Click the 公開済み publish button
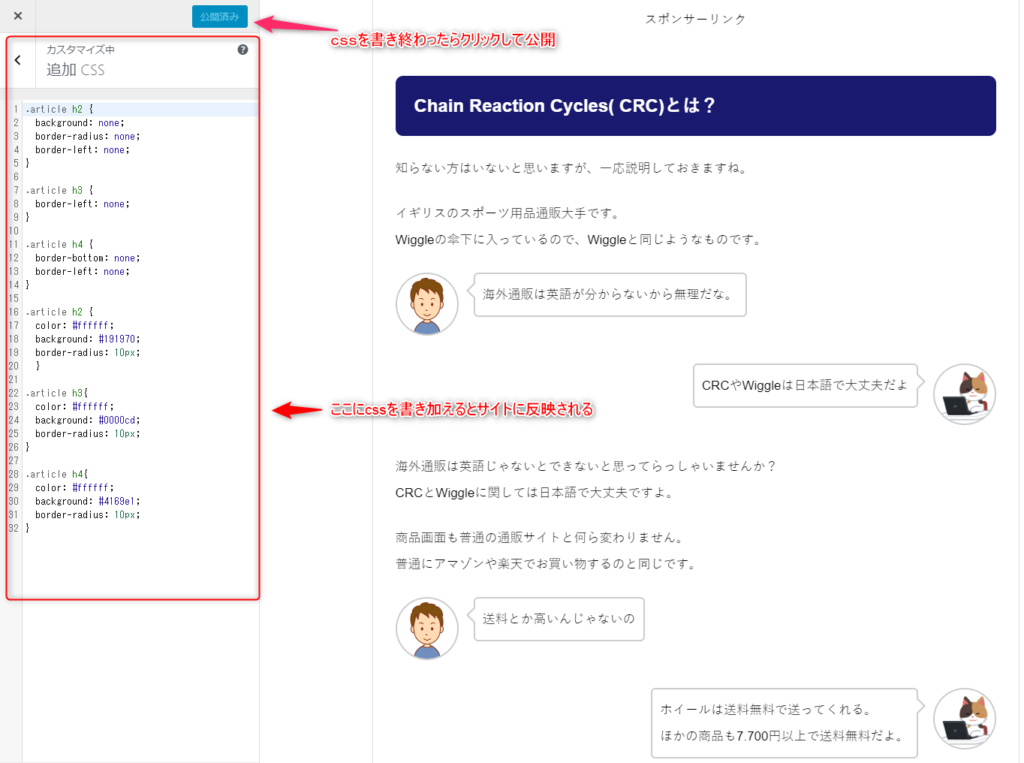1024x763 pixels. click(219, 16)
